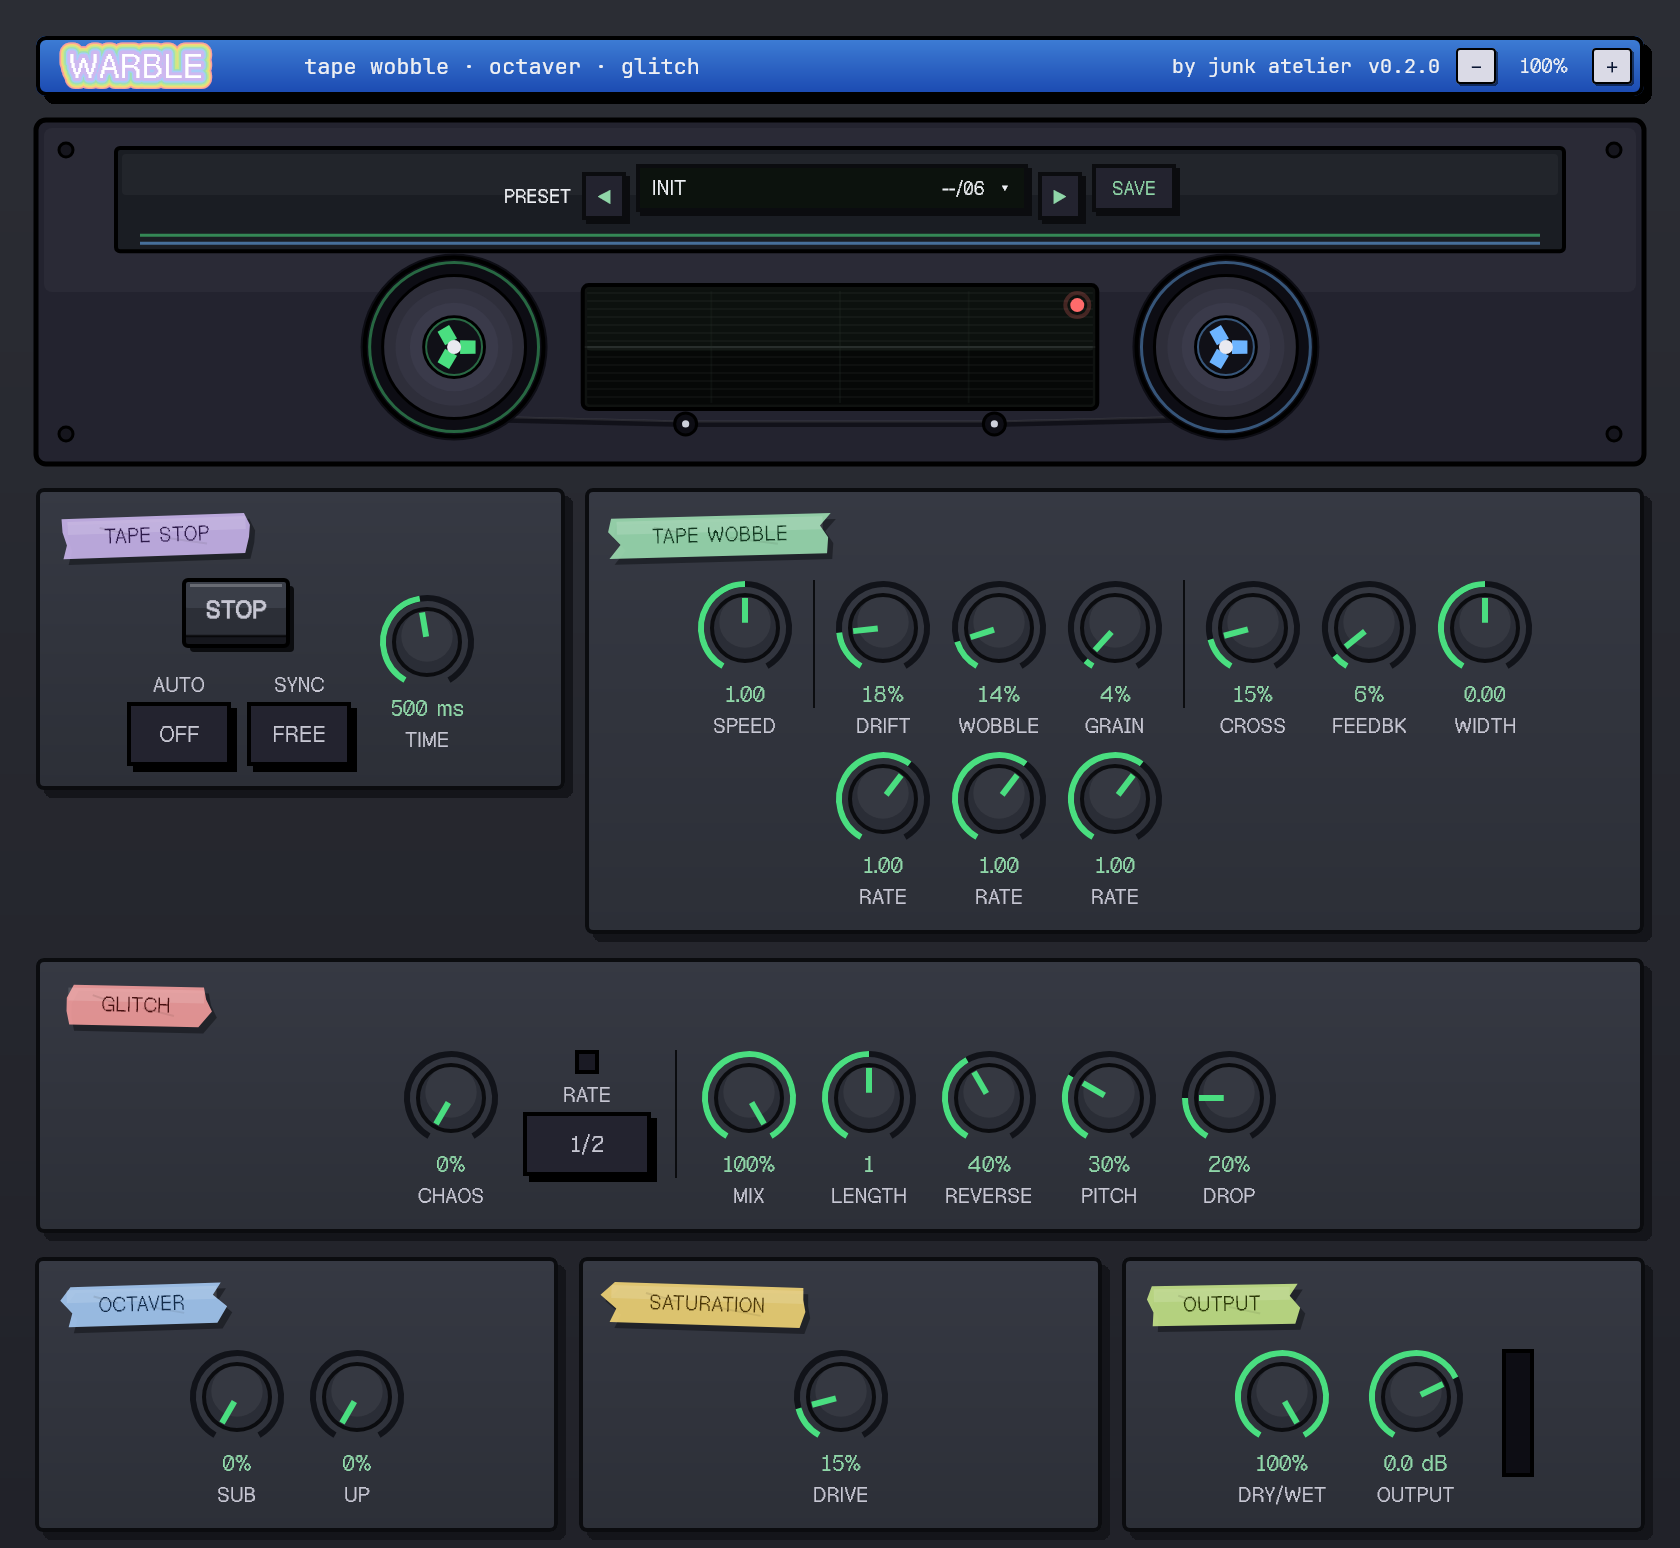
Task: Click the right tape guide roller
Action: point(993,424)
